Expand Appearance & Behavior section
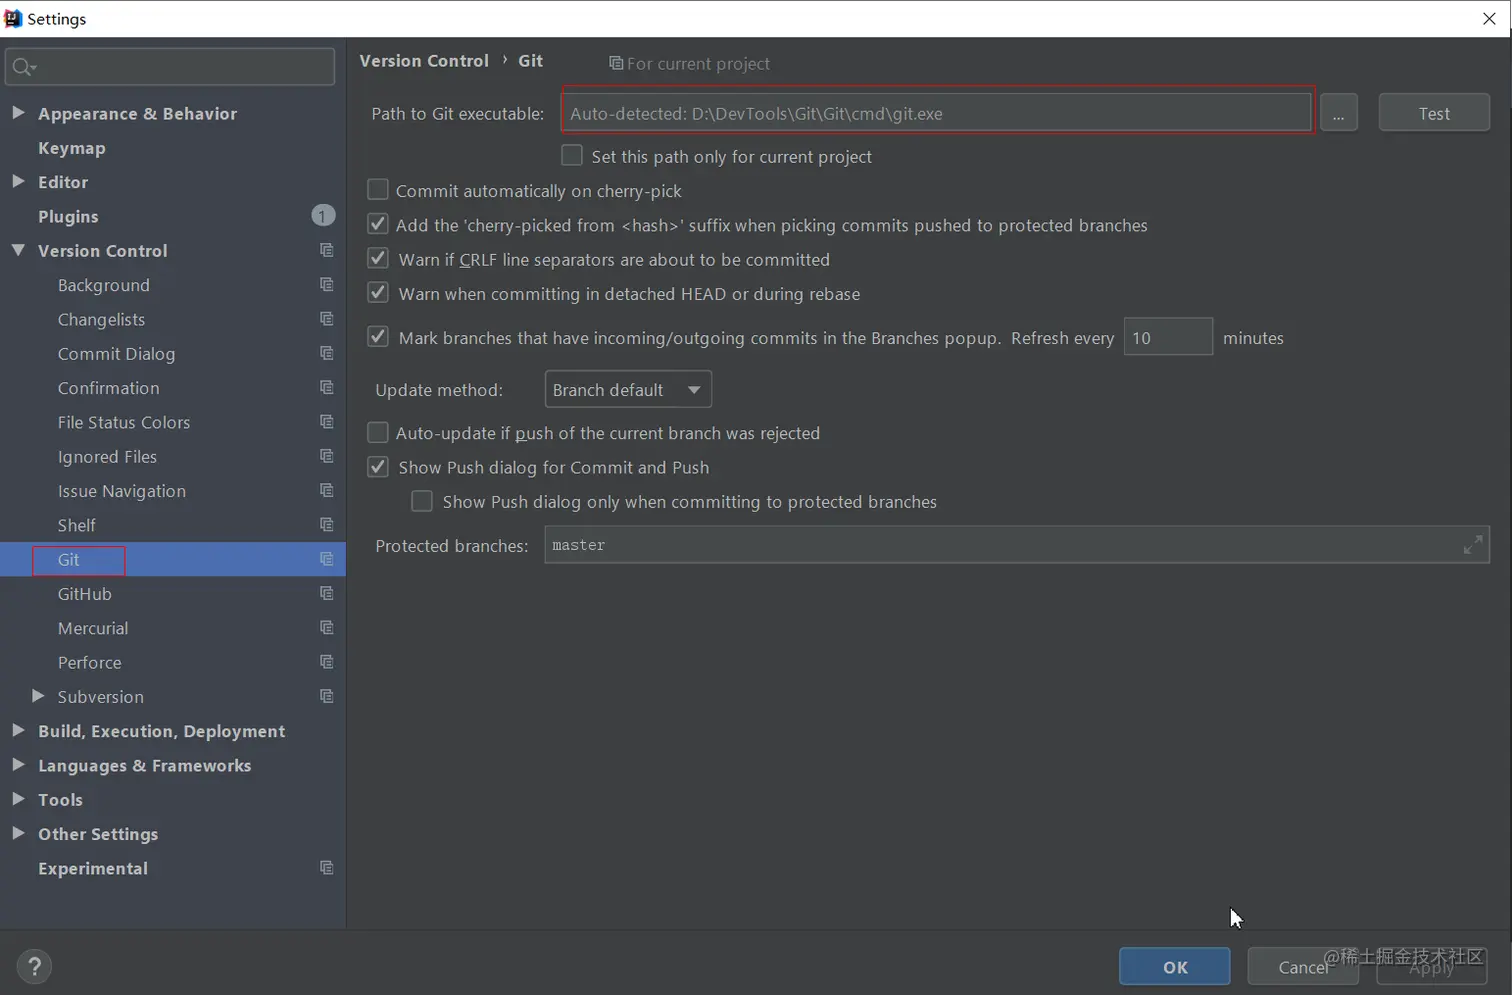The image size is (1512, 995). 18,113
